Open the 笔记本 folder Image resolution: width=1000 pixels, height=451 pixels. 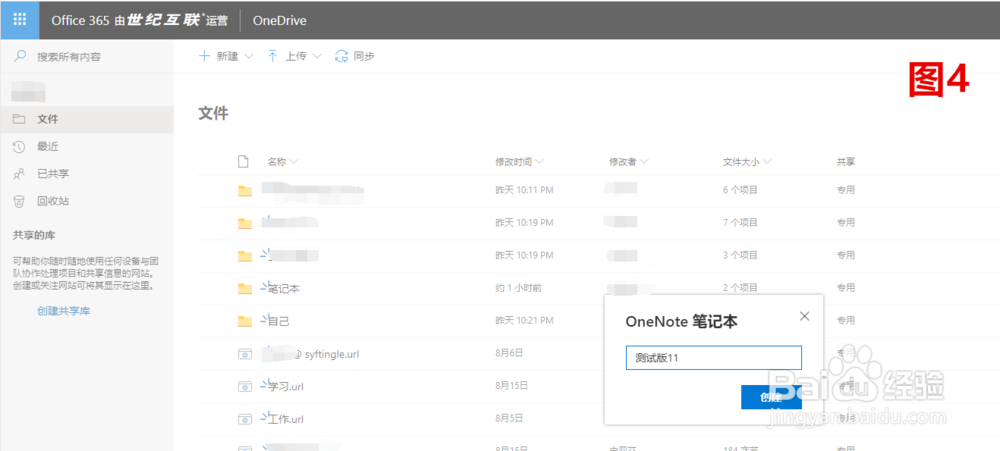284,288
